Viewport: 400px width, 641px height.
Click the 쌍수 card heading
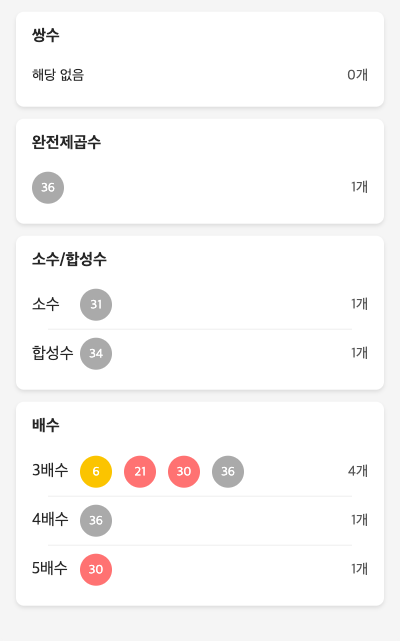click(x=46, y=35)
